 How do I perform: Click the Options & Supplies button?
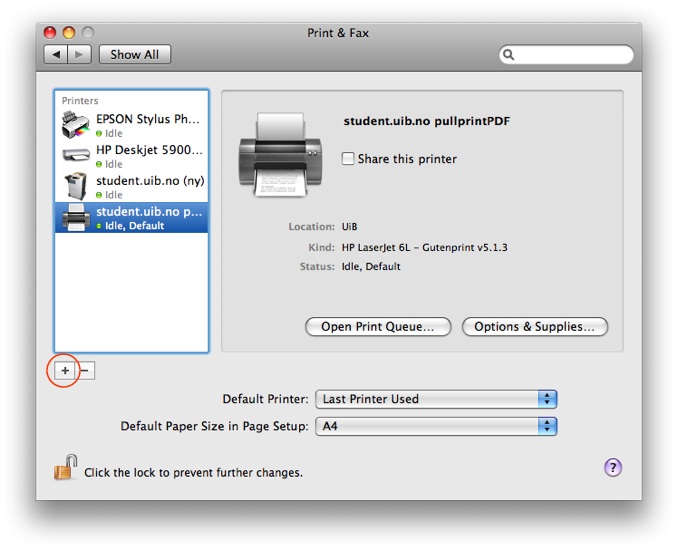tap(534, 327)
